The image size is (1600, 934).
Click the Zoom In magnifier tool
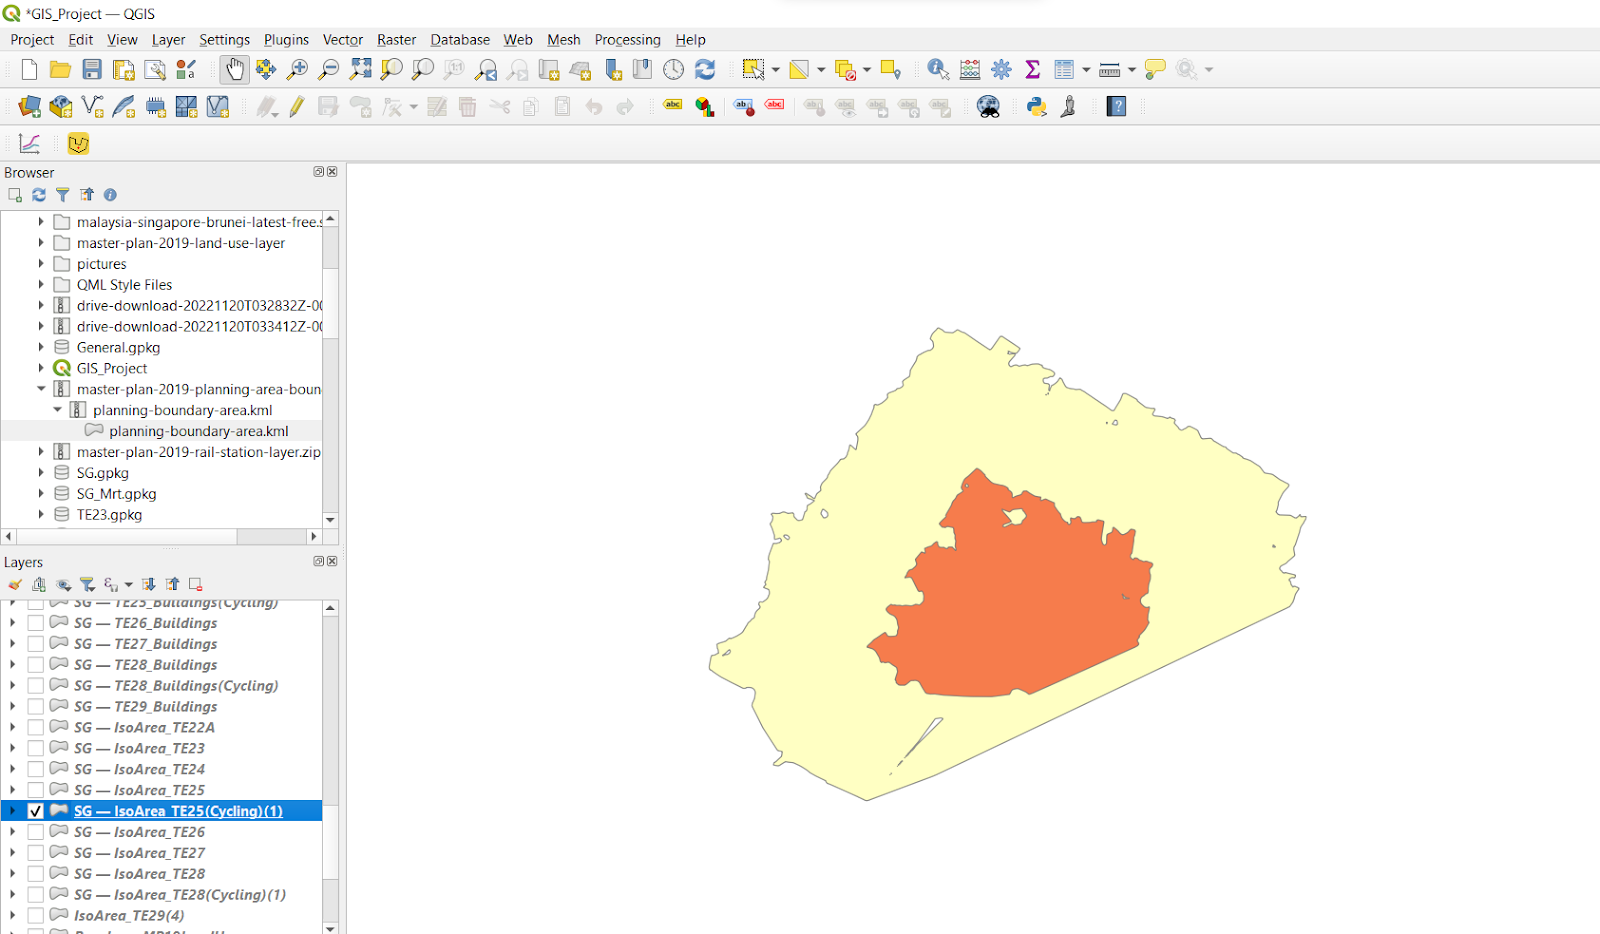click(x=297, y=69)
